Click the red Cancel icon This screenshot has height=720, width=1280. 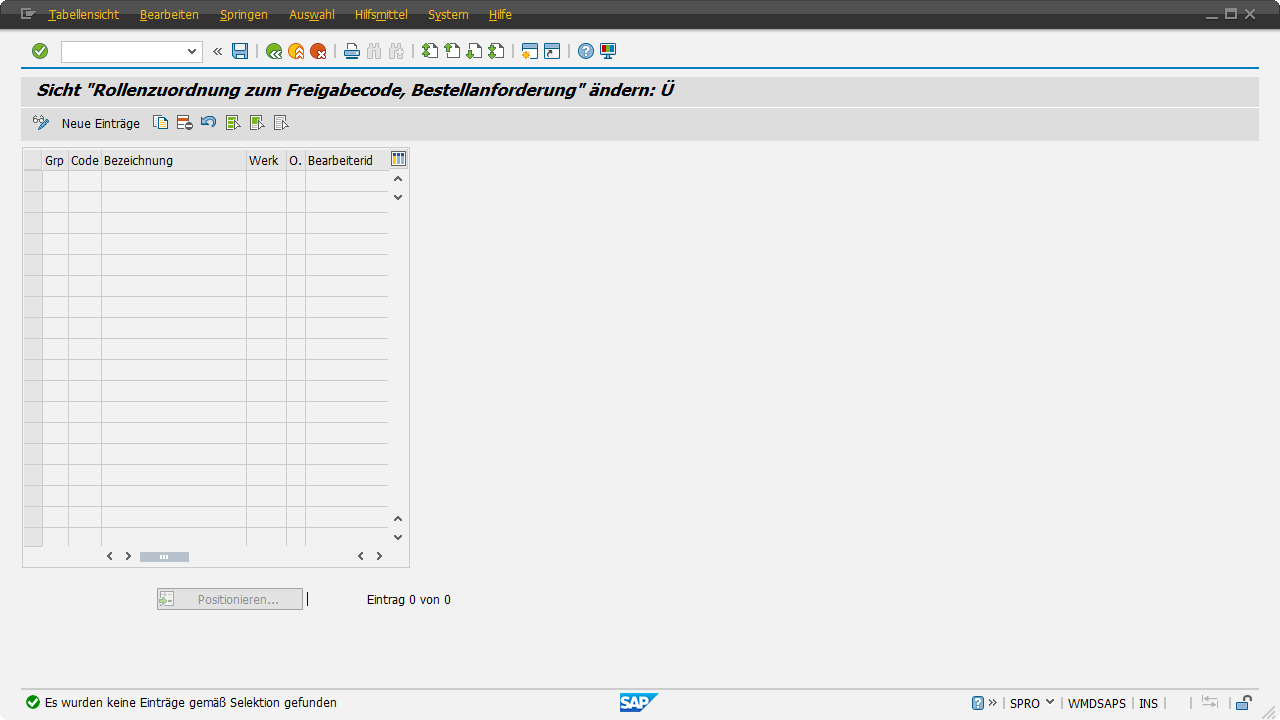point(318,51)
